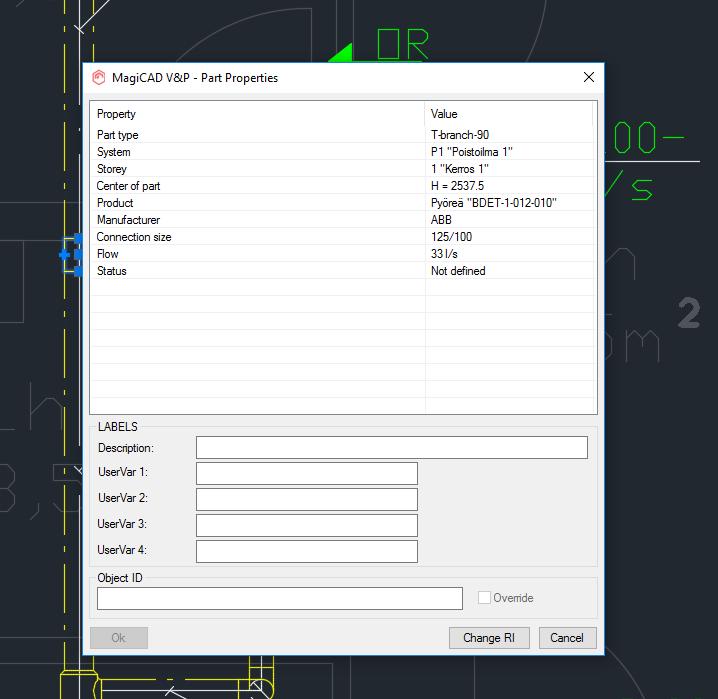Focus the UserVar 1 input field
Screen dimensions: 718x699
(307, 473)
